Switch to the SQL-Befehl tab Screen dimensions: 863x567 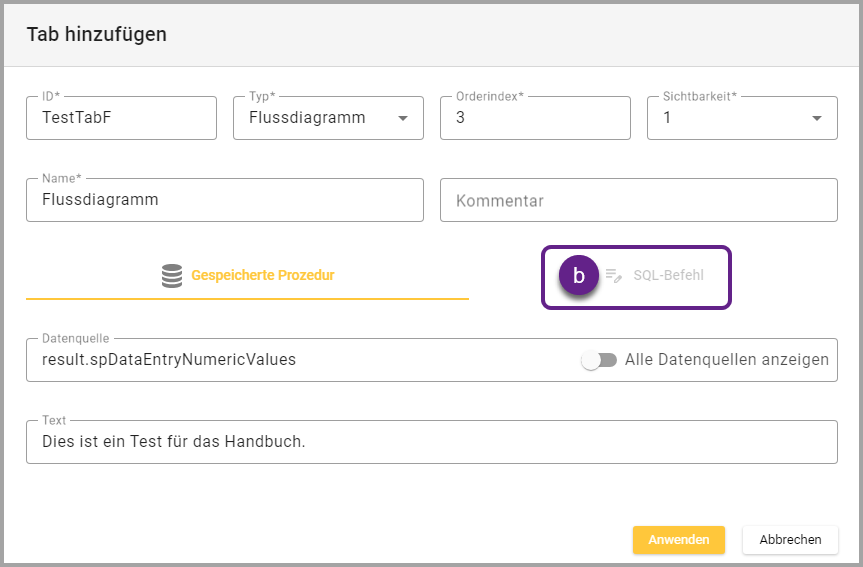coord(668,276)
